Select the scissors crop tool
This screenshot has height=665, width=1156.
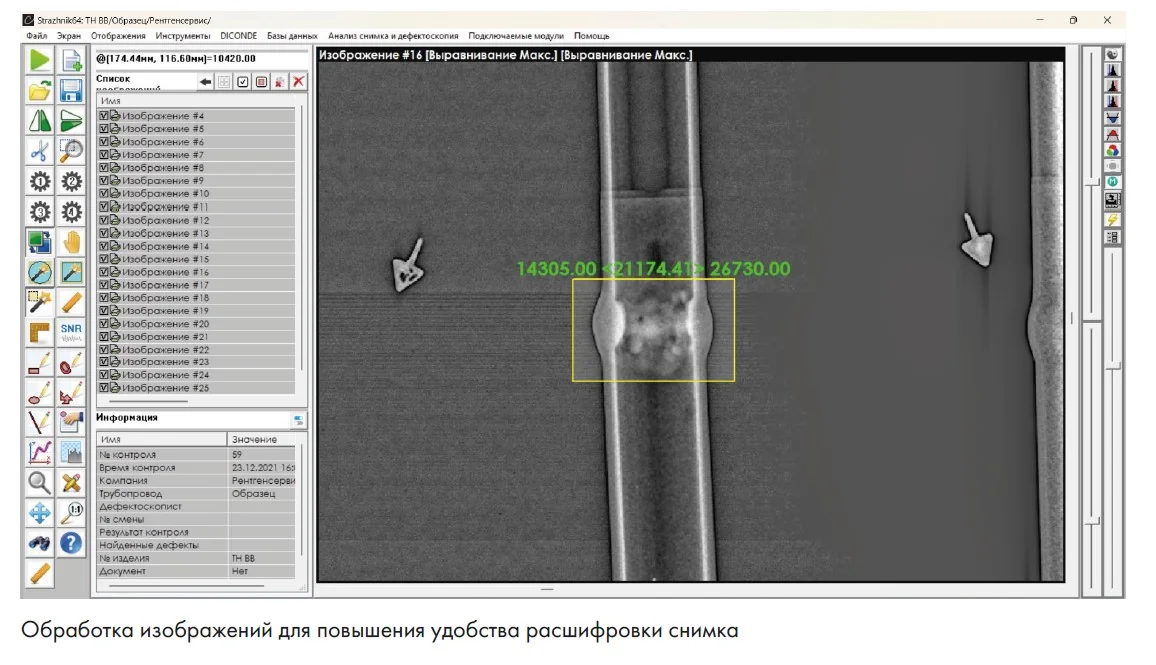pyautogui.click(x=40, y=150)
